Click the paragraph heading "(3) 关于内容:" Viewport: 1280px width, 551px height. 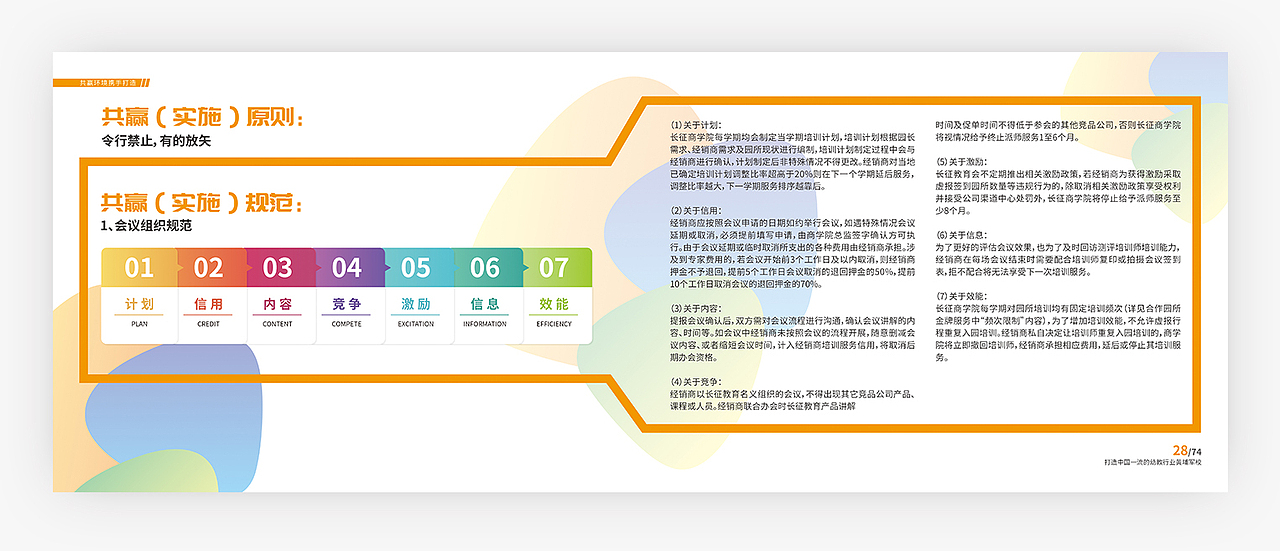pyautogui.click(x=694, y=309)
